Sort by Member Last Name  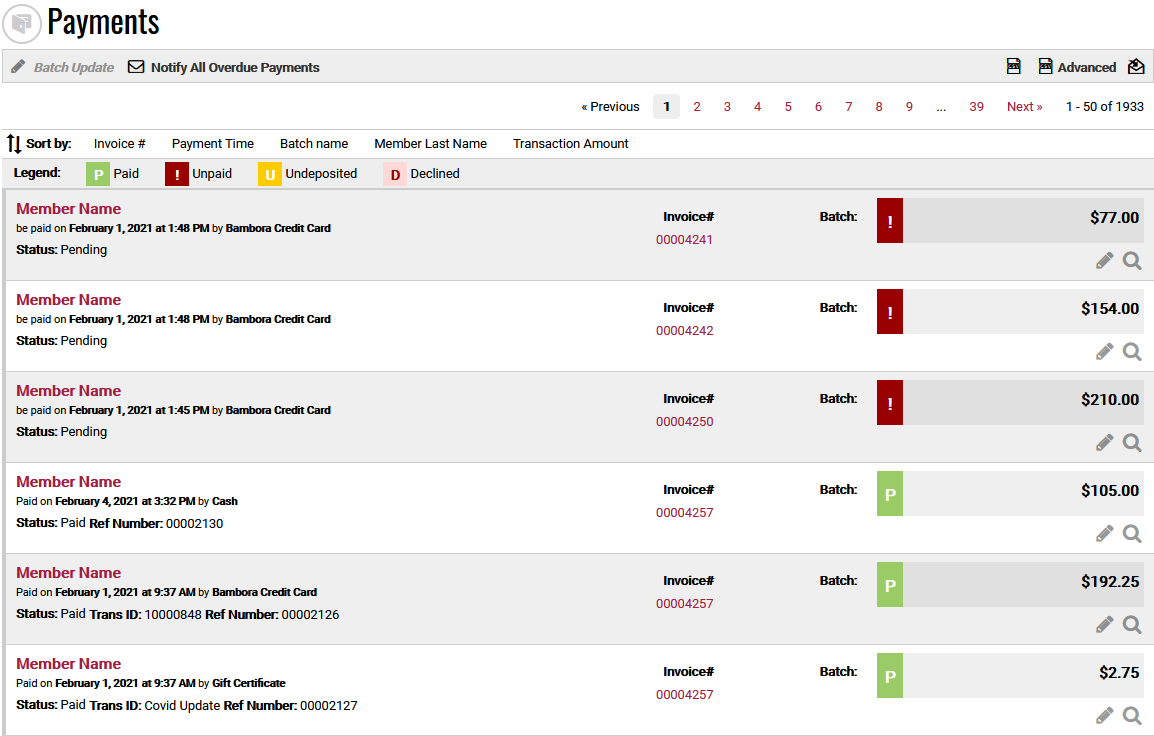pos(430,143)
